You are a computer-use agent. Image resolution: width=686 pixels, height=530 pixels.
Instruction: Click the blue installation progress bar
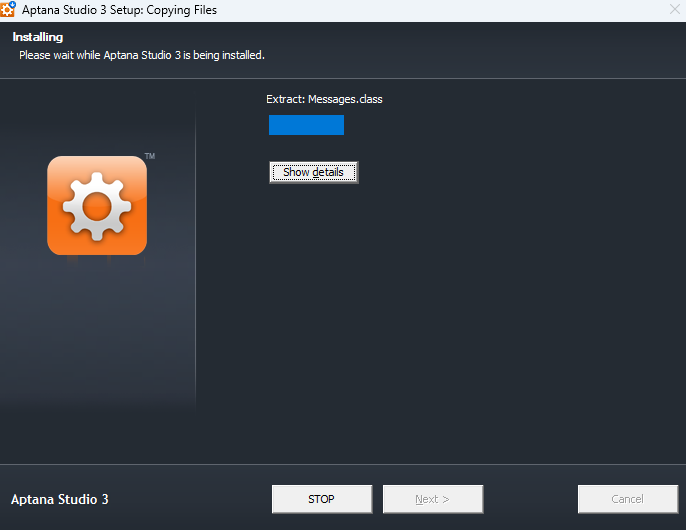(x=306, y=125)
